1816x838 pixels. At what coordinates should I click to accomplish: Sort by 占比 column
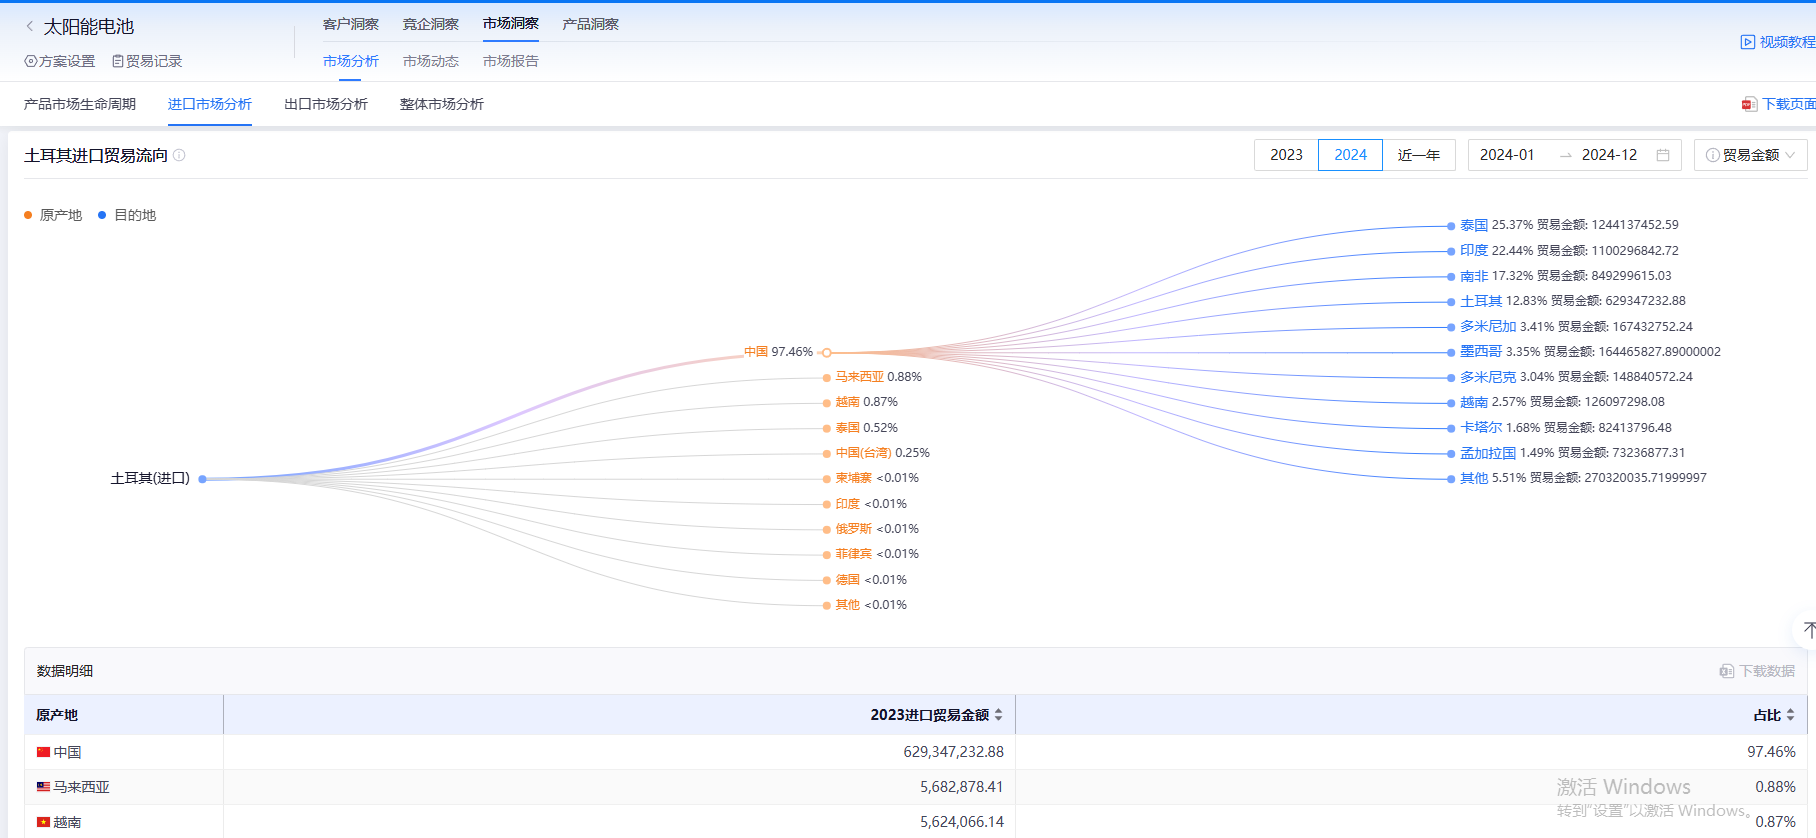1790,715
